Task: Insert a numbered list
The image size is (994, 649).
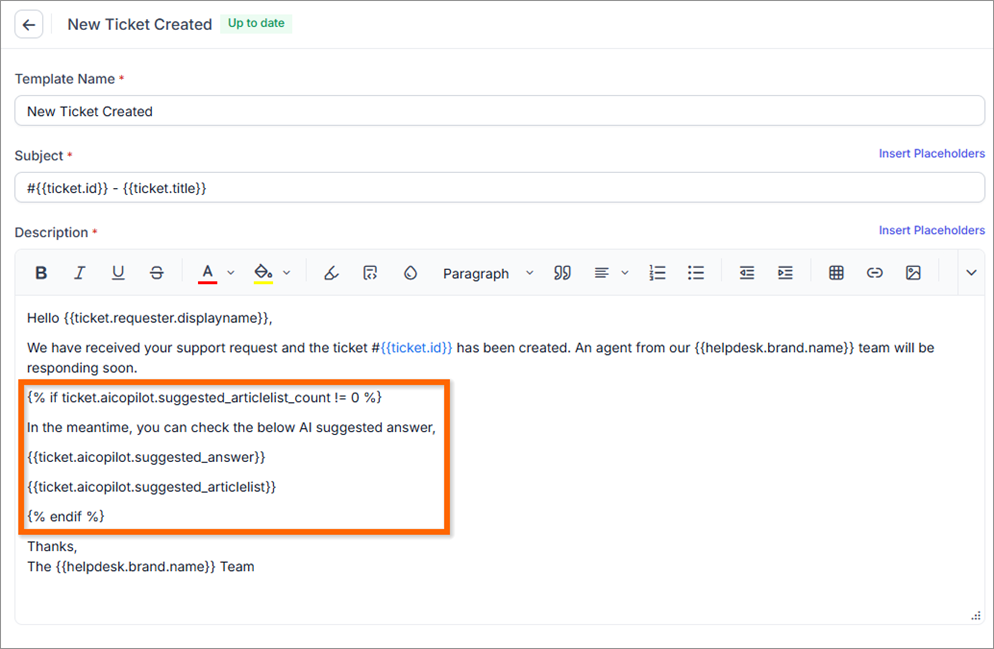Action: [x=657, y=273]
